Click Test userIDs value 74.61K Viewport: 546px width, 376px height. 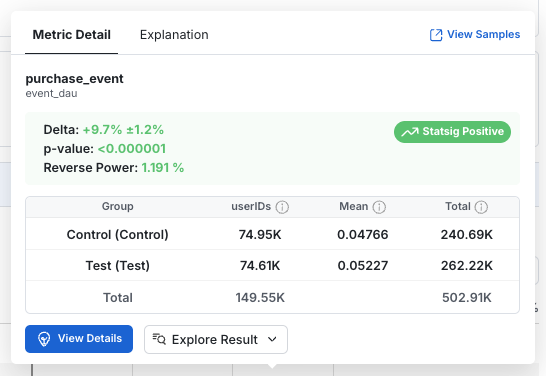click(260, 266)
